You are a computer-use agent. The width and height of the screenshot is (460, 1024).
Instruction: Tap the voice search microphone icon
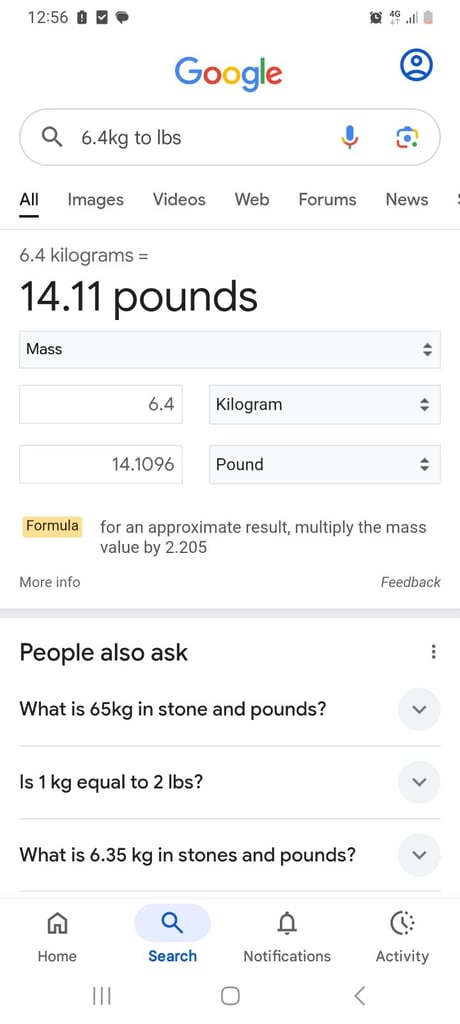click(350, 137)
